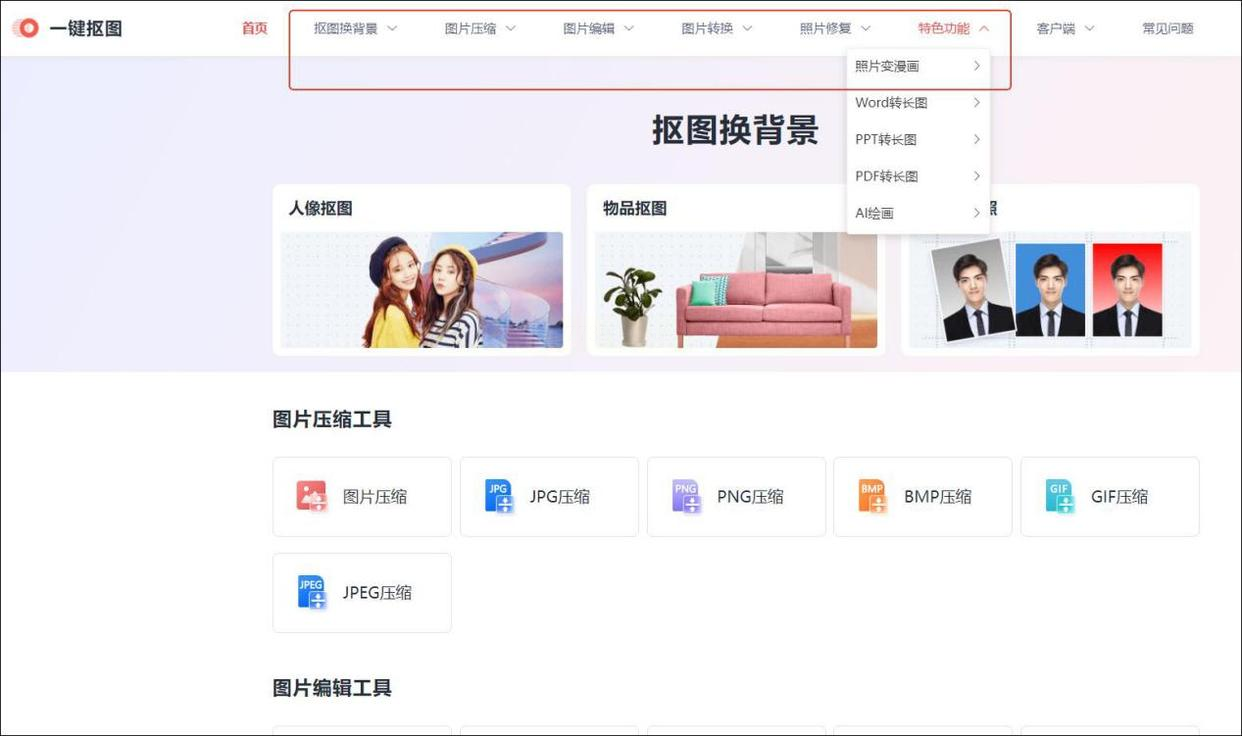
Task: Open the 特色功能 nav item
Action: (944, 28)
